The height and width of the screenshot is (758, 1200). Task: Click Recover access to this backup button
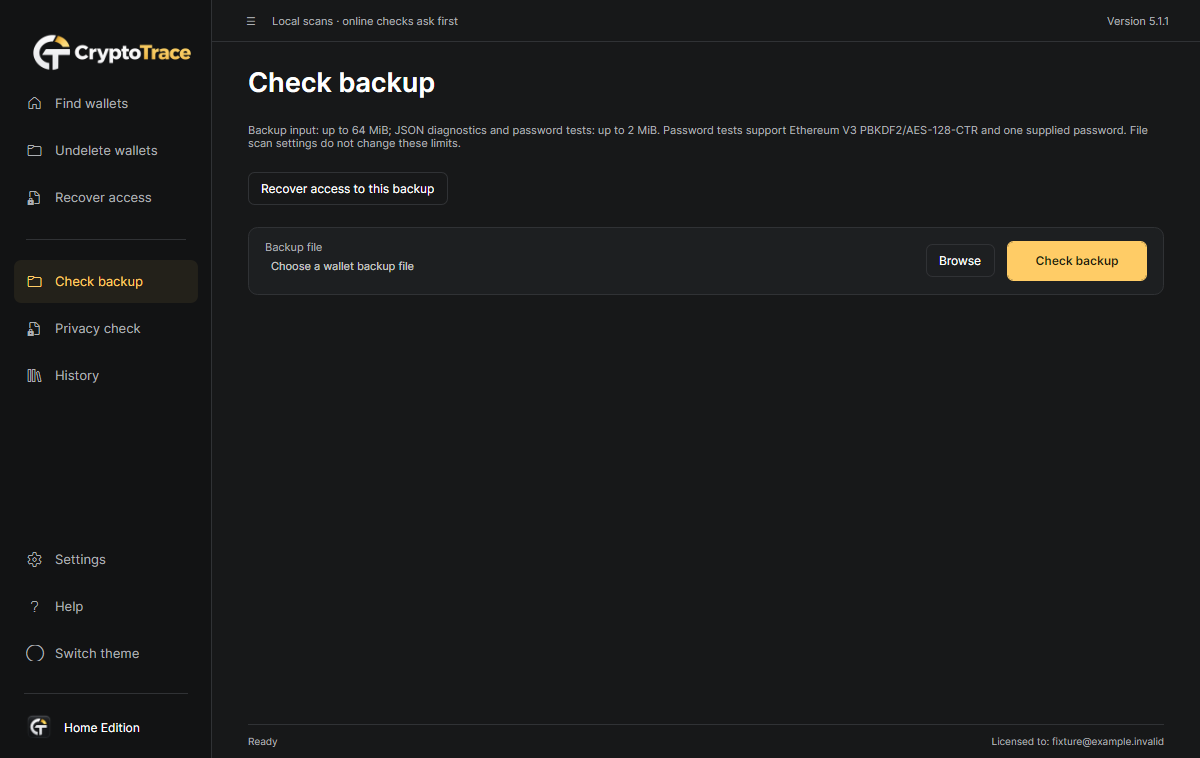click(348, 188)
